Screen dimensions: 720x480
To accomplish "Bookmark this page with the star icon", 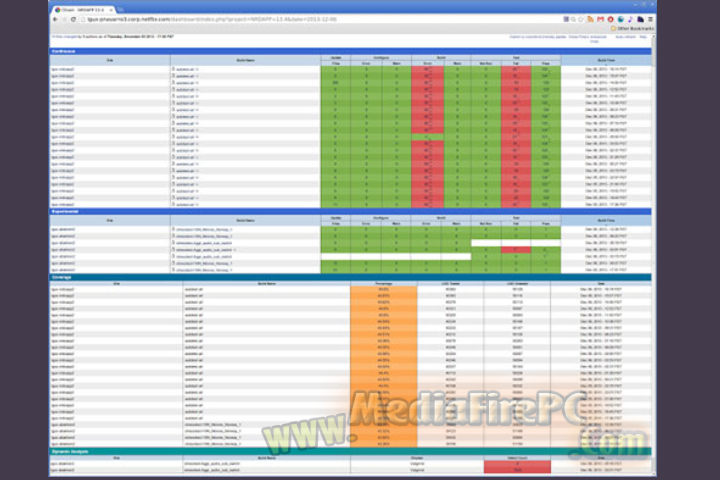I will (x=581, y=19).
